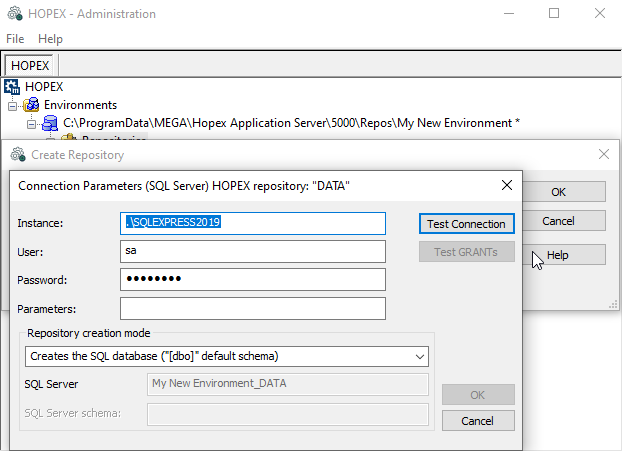Open the Help menu

(x=50, y=38)
